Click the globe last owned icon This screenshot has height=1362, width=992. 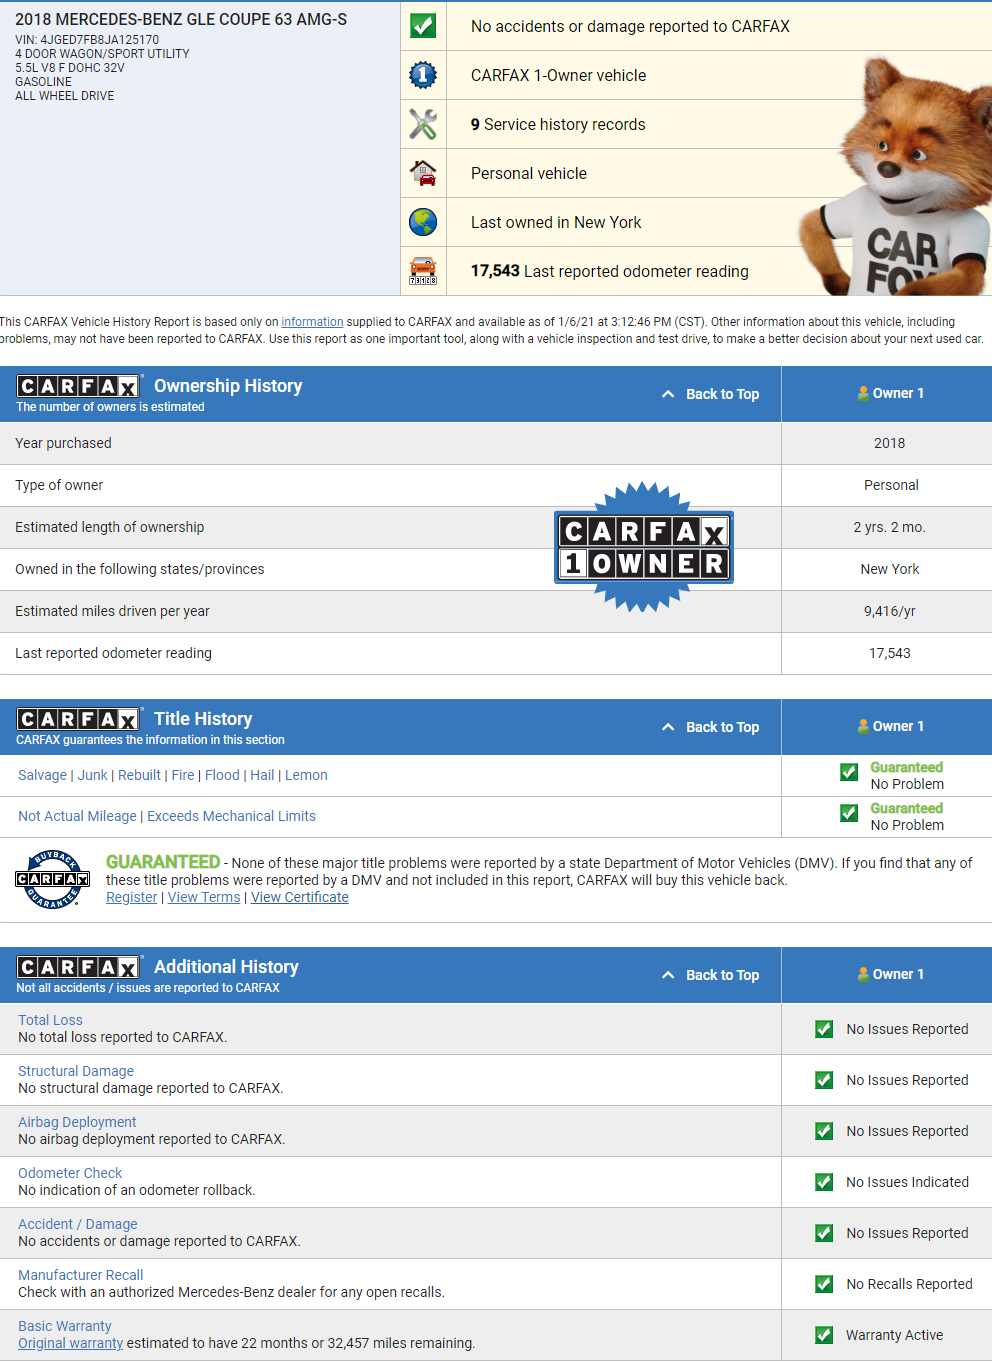tap(423, 222)
